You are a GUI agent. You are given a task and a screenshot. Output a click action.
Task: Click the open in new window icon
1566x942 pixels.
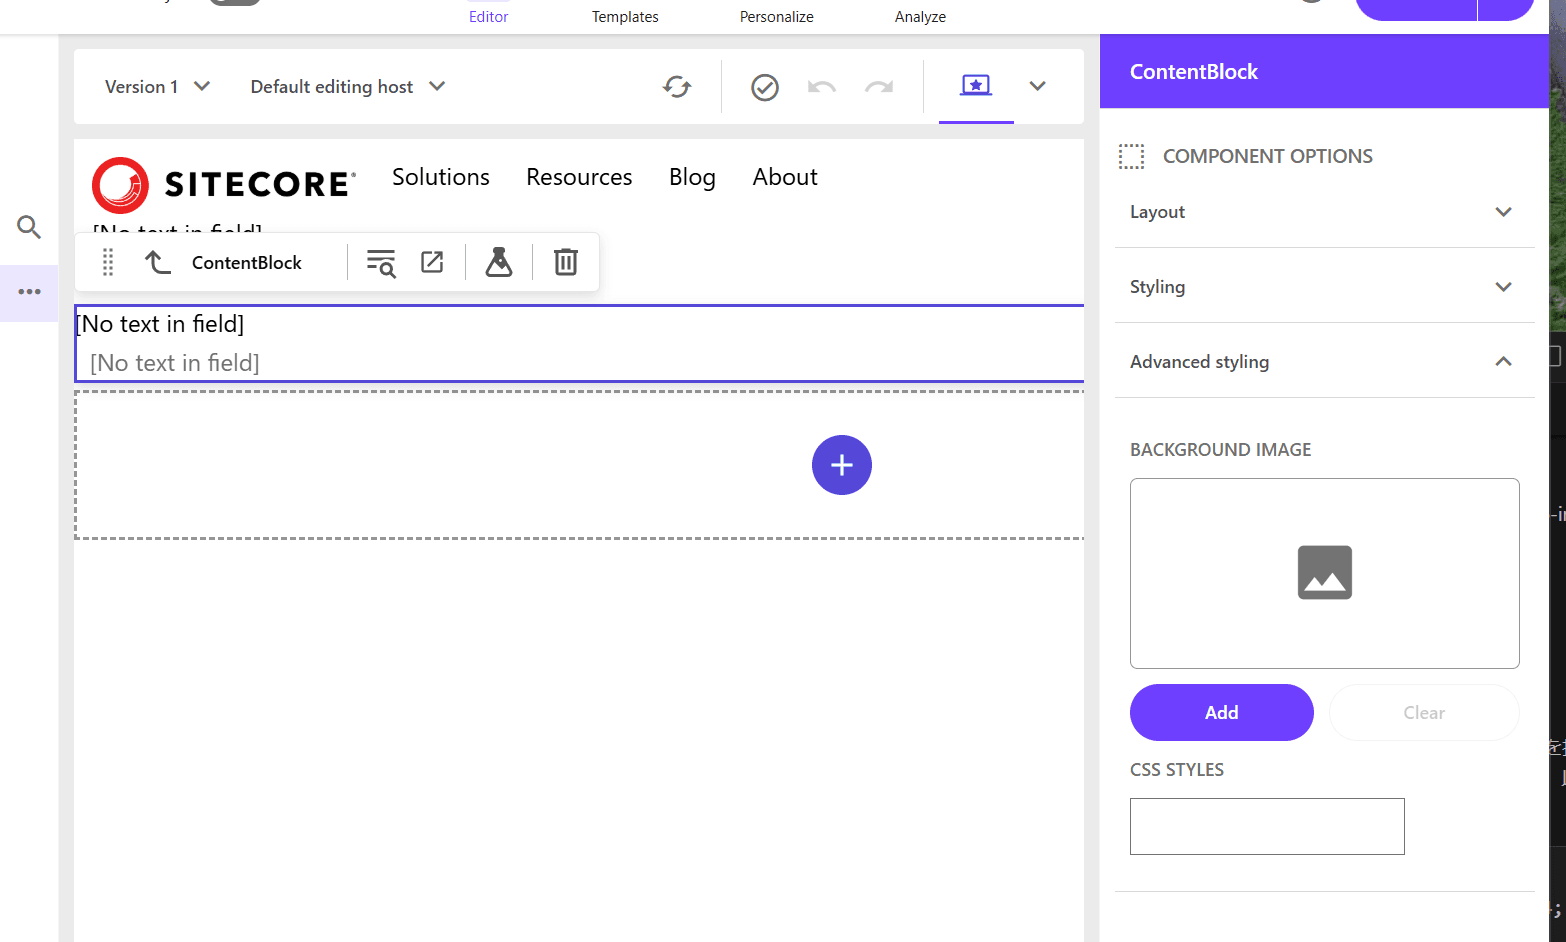432,262
